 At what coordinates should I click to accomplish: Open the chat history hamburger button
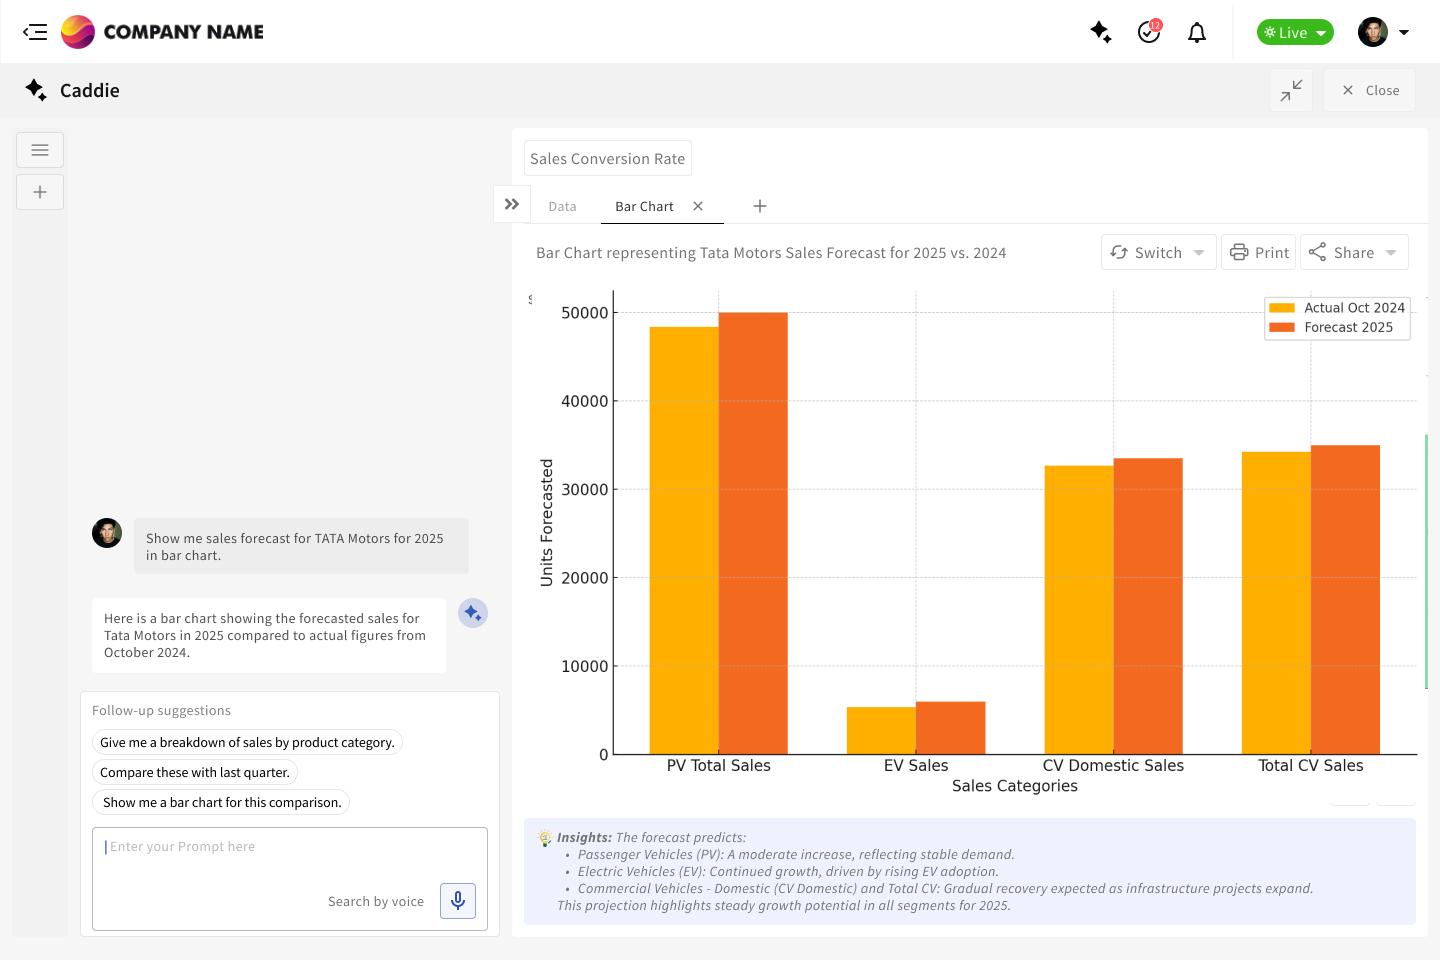40,150
